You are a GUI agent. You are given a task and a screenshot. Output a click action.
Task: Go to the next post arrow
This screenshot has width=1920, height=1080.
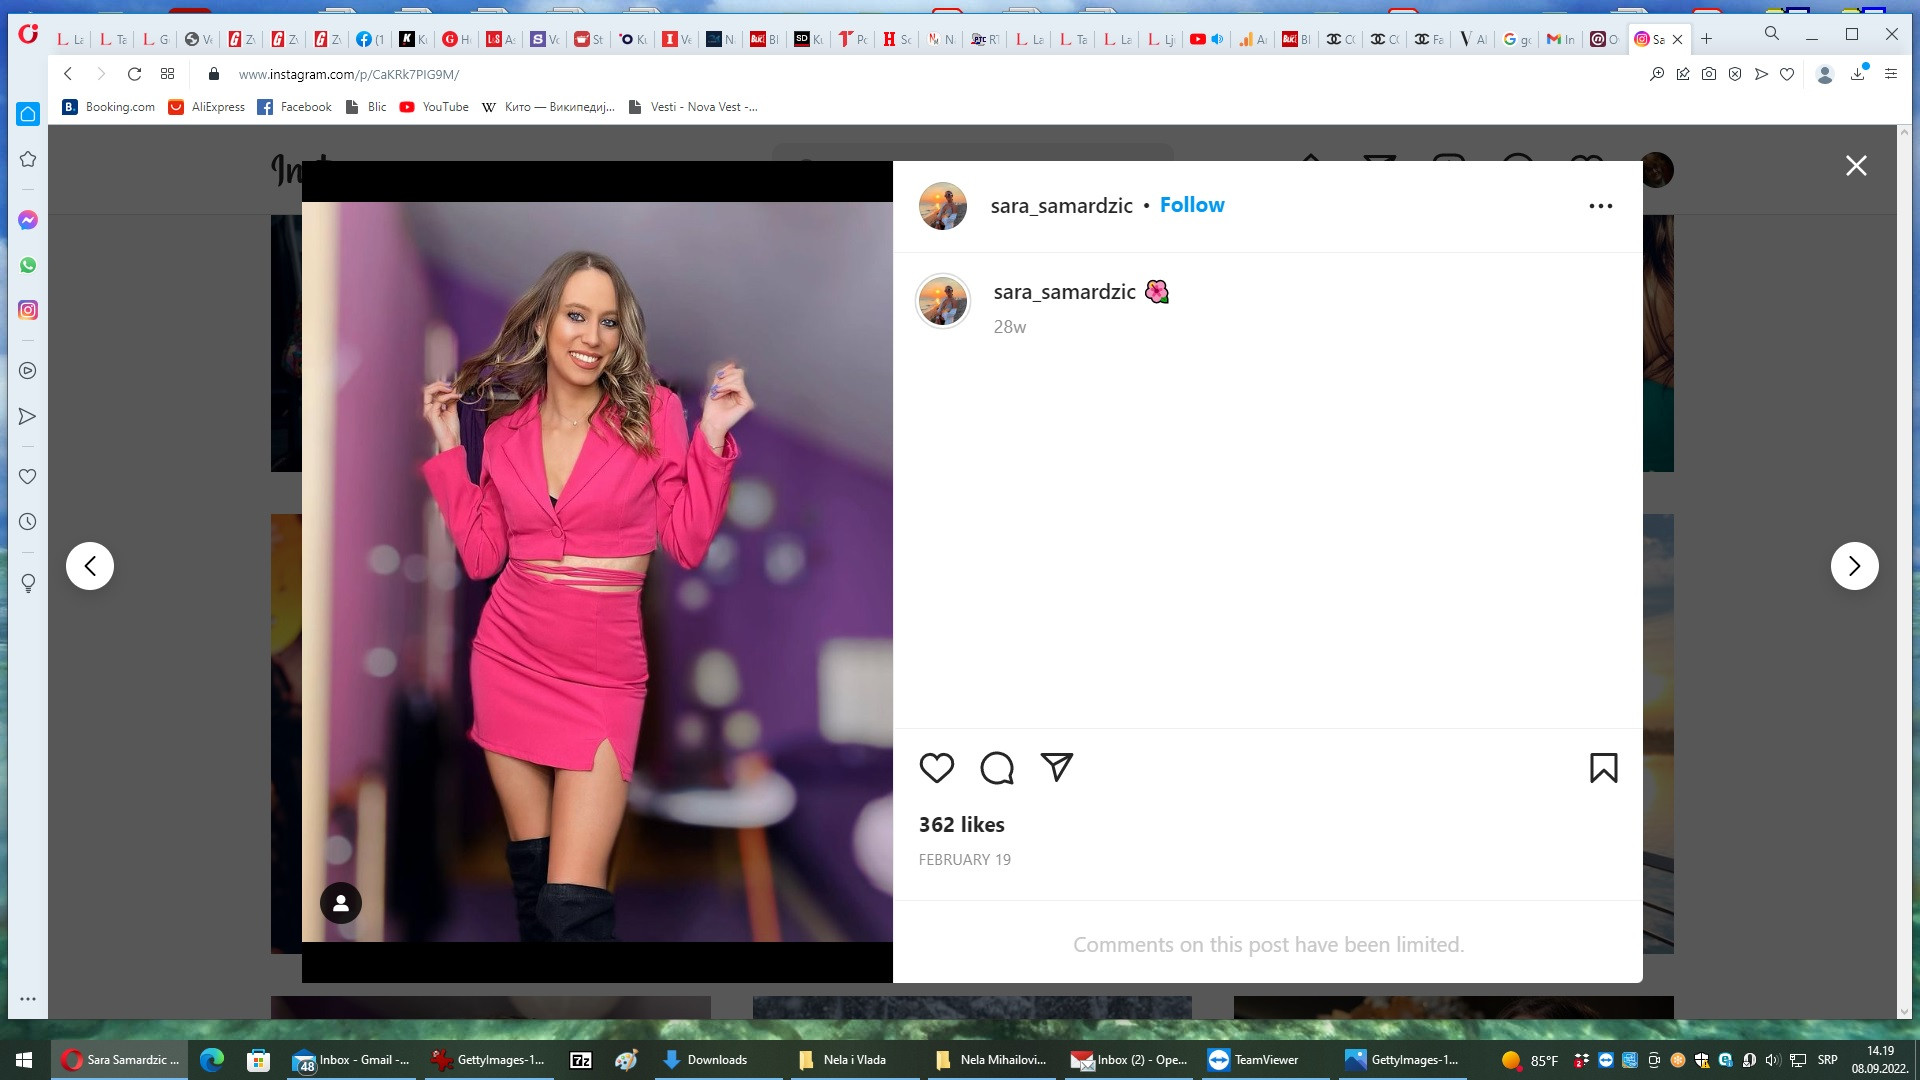tap(1854, 566)
